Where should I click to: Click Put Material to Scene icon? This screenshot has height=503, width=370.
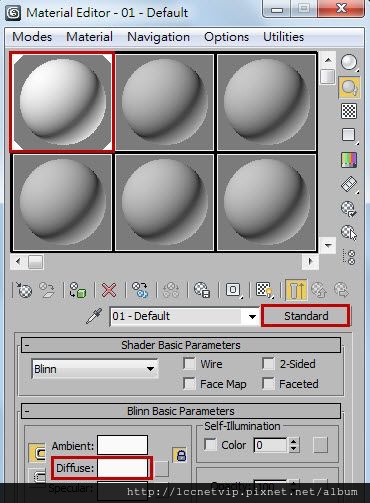pos(47,290)
